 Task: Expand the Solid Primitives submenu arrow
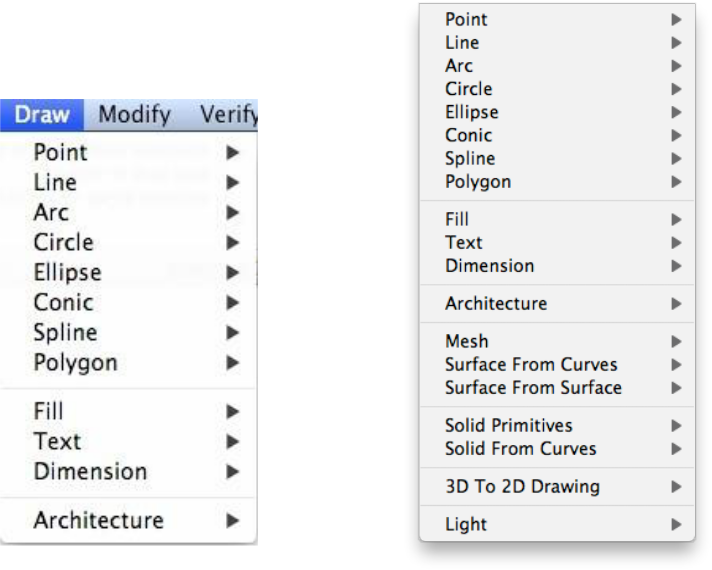[677, 426]
